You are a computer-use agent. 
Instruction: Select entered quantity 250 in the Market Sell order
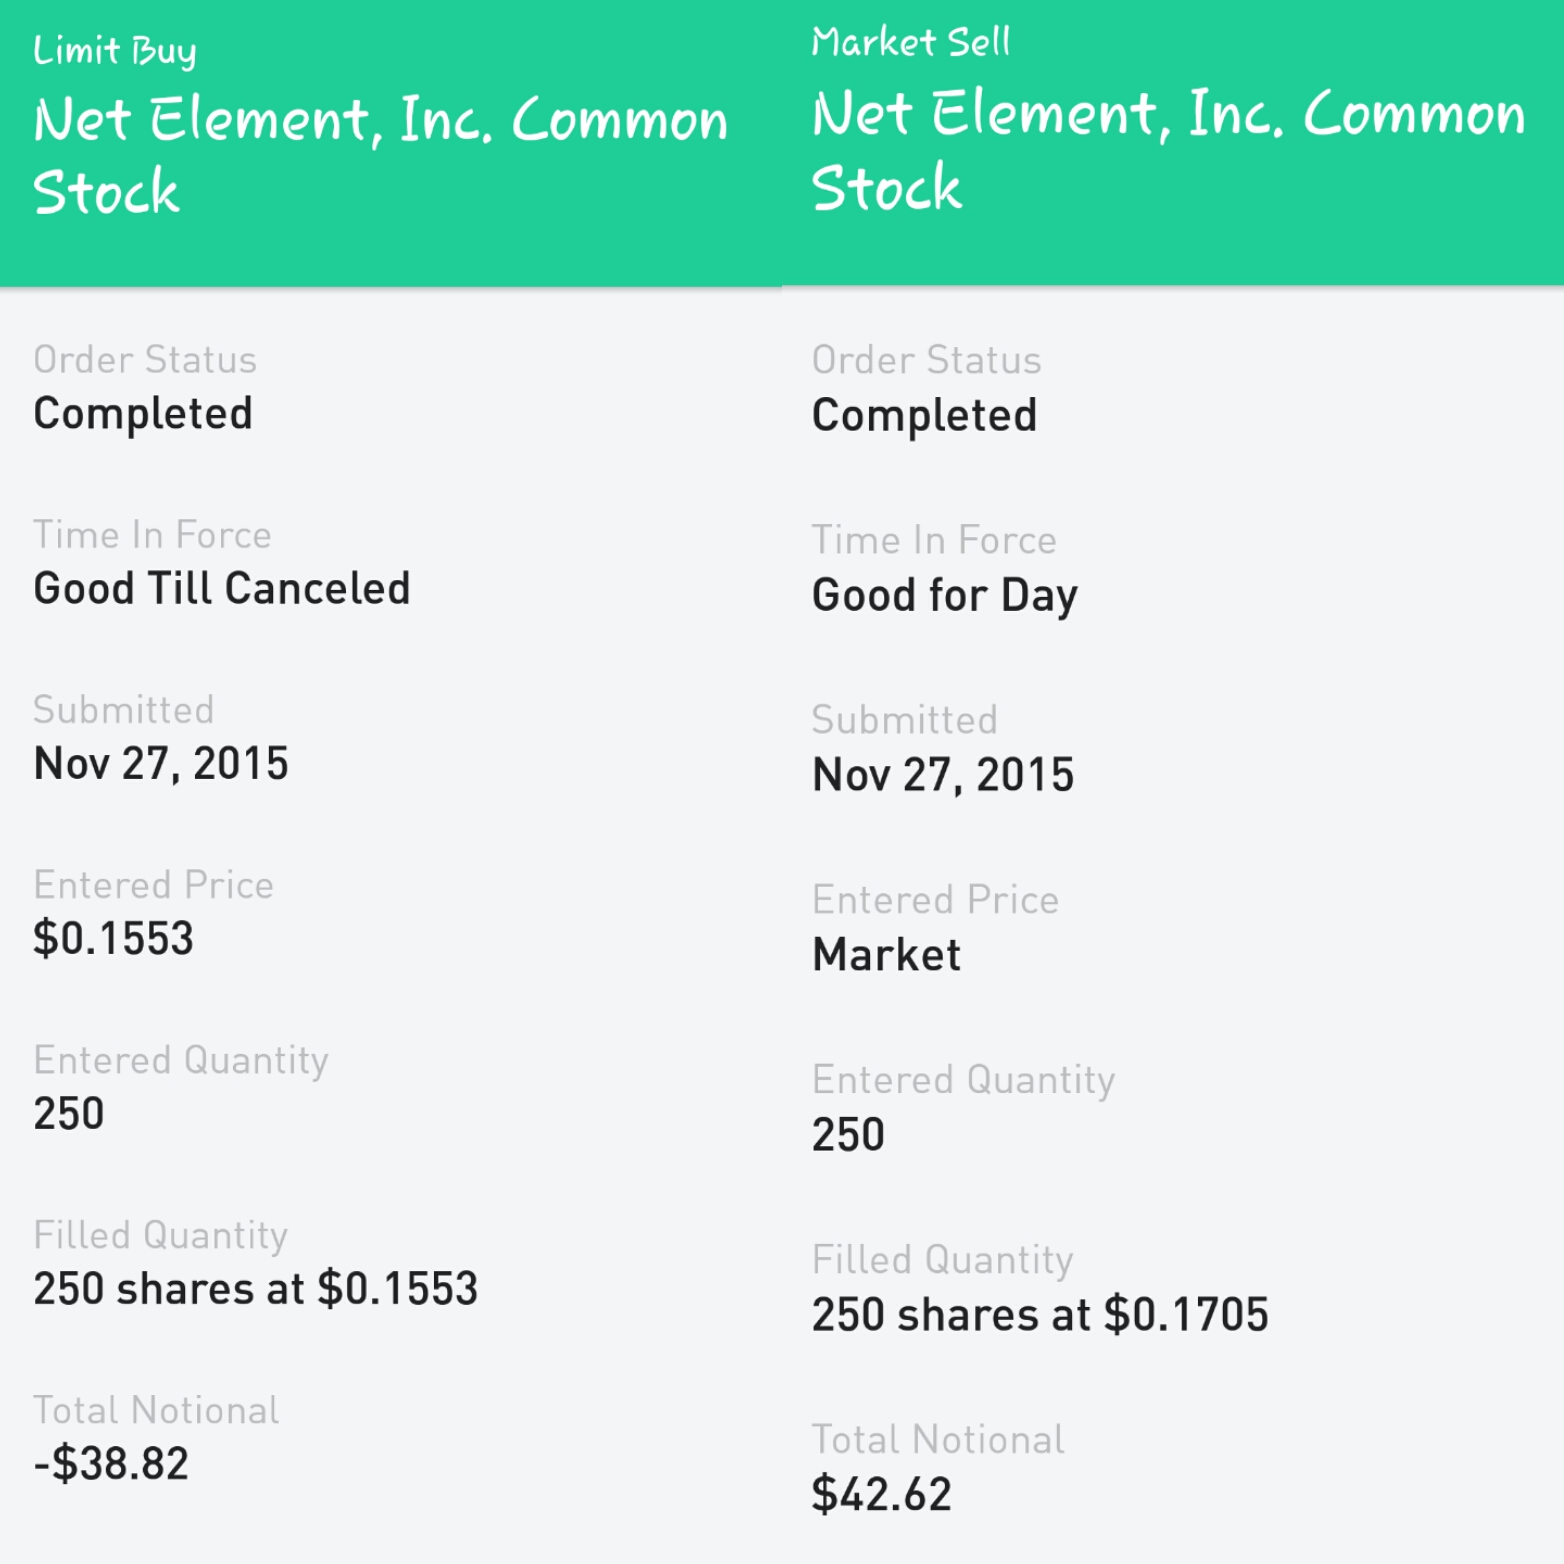tap(848, 1135)
